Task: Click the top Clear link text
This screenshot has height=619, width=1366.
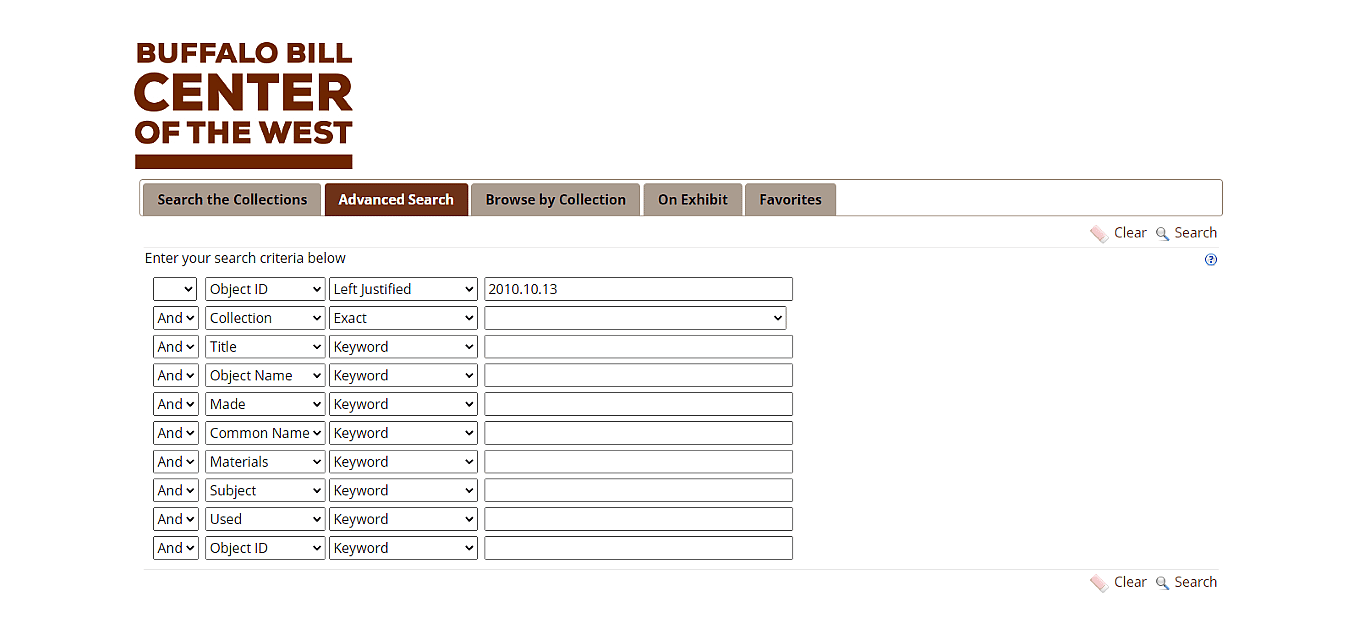Action: 1130,233
